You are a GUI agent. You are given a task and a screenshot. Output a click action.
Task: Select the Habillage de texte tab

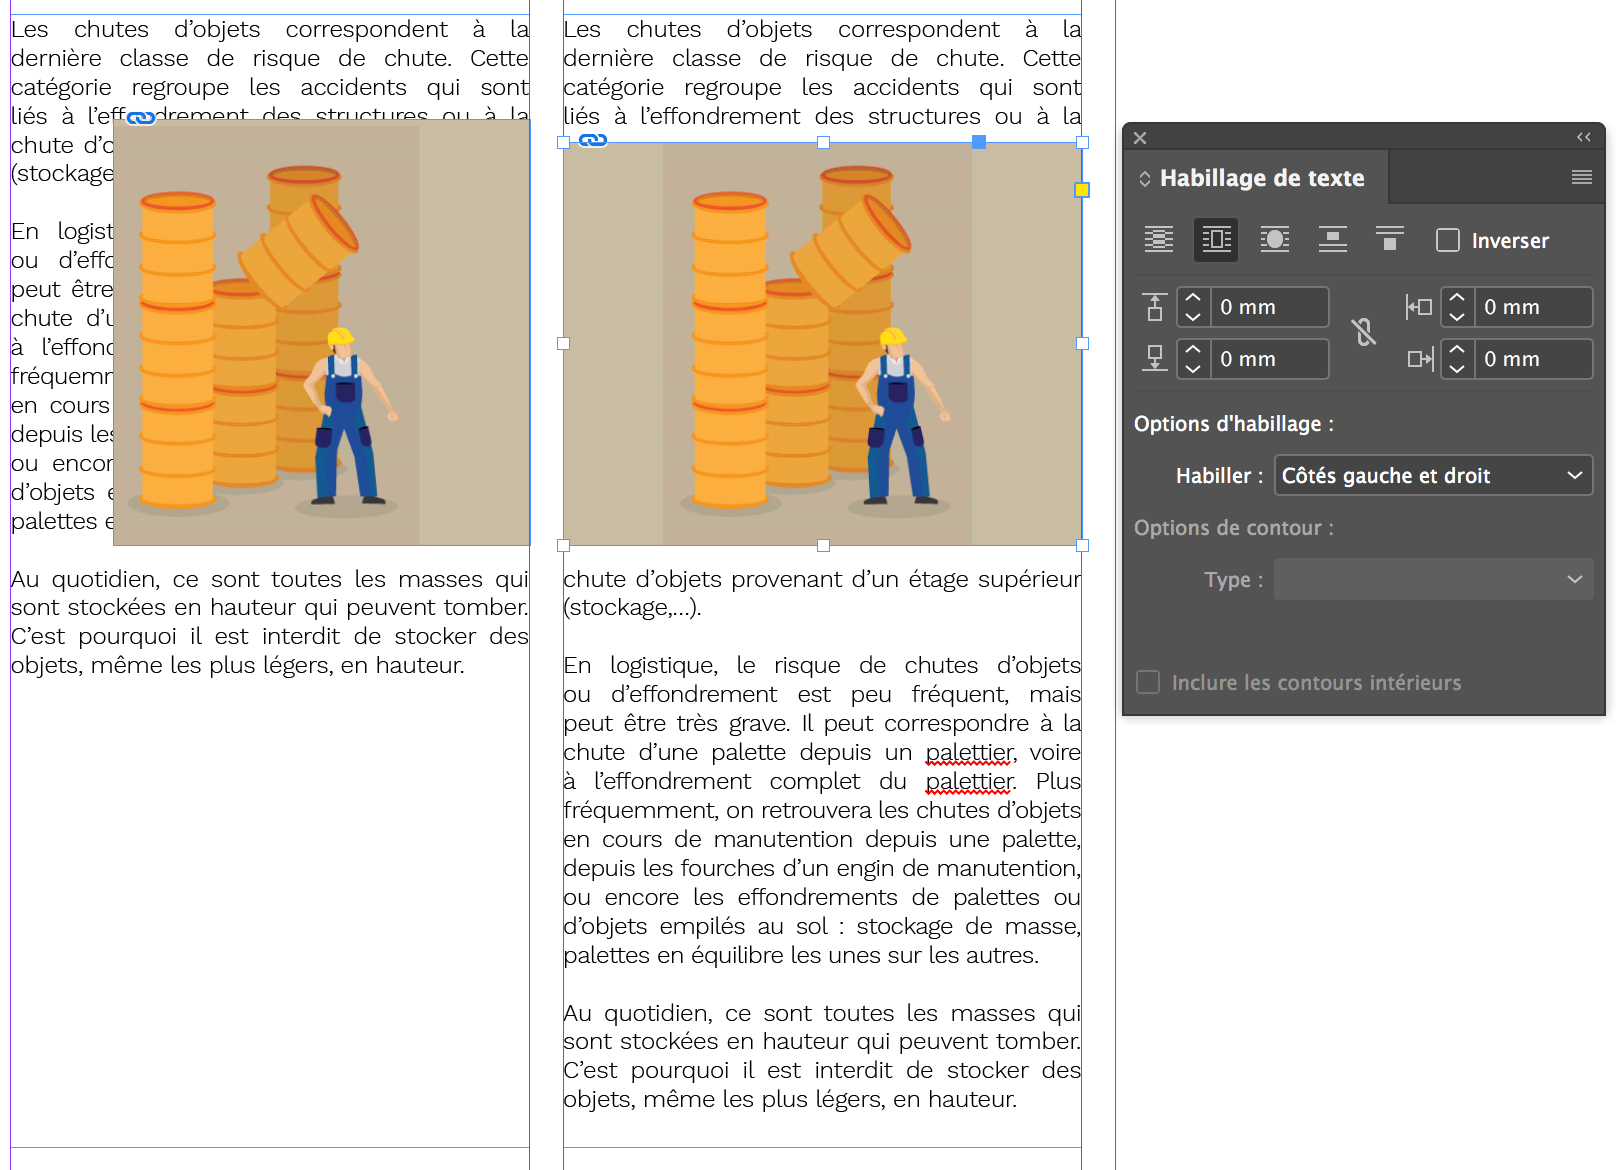[x=1261, y=178]
